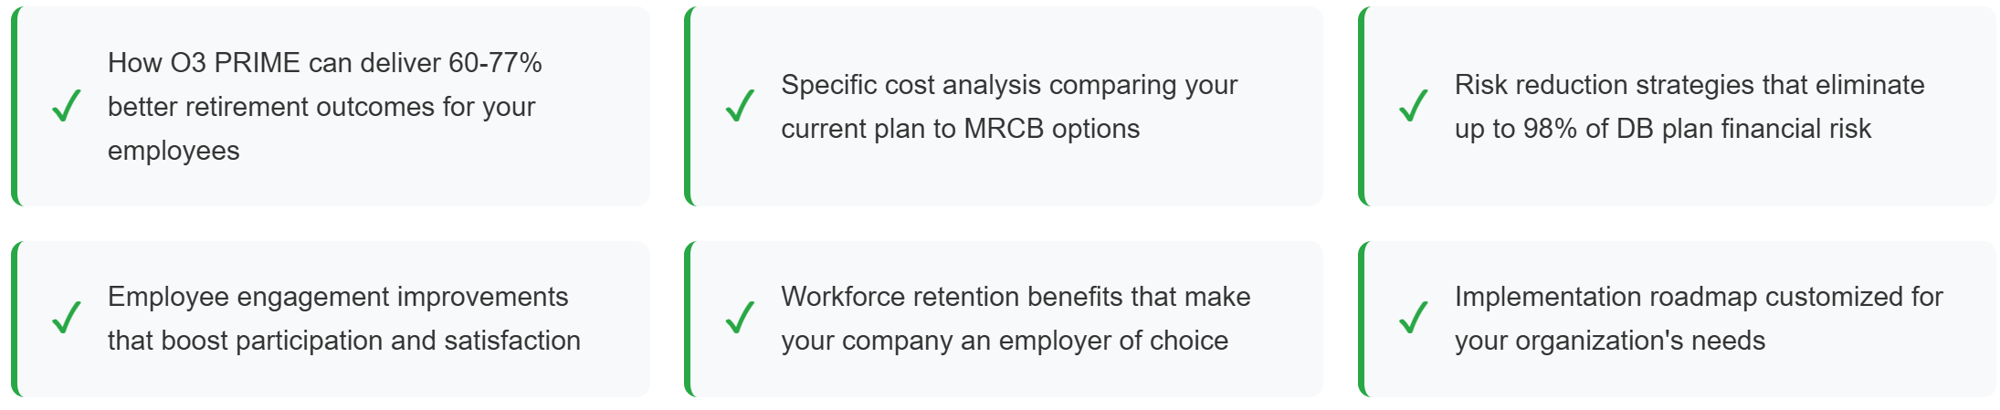The width and height of the screenshot is (2000, 410).
Task: Click the green left border of the O3 PRIME card
Action: 15,106
